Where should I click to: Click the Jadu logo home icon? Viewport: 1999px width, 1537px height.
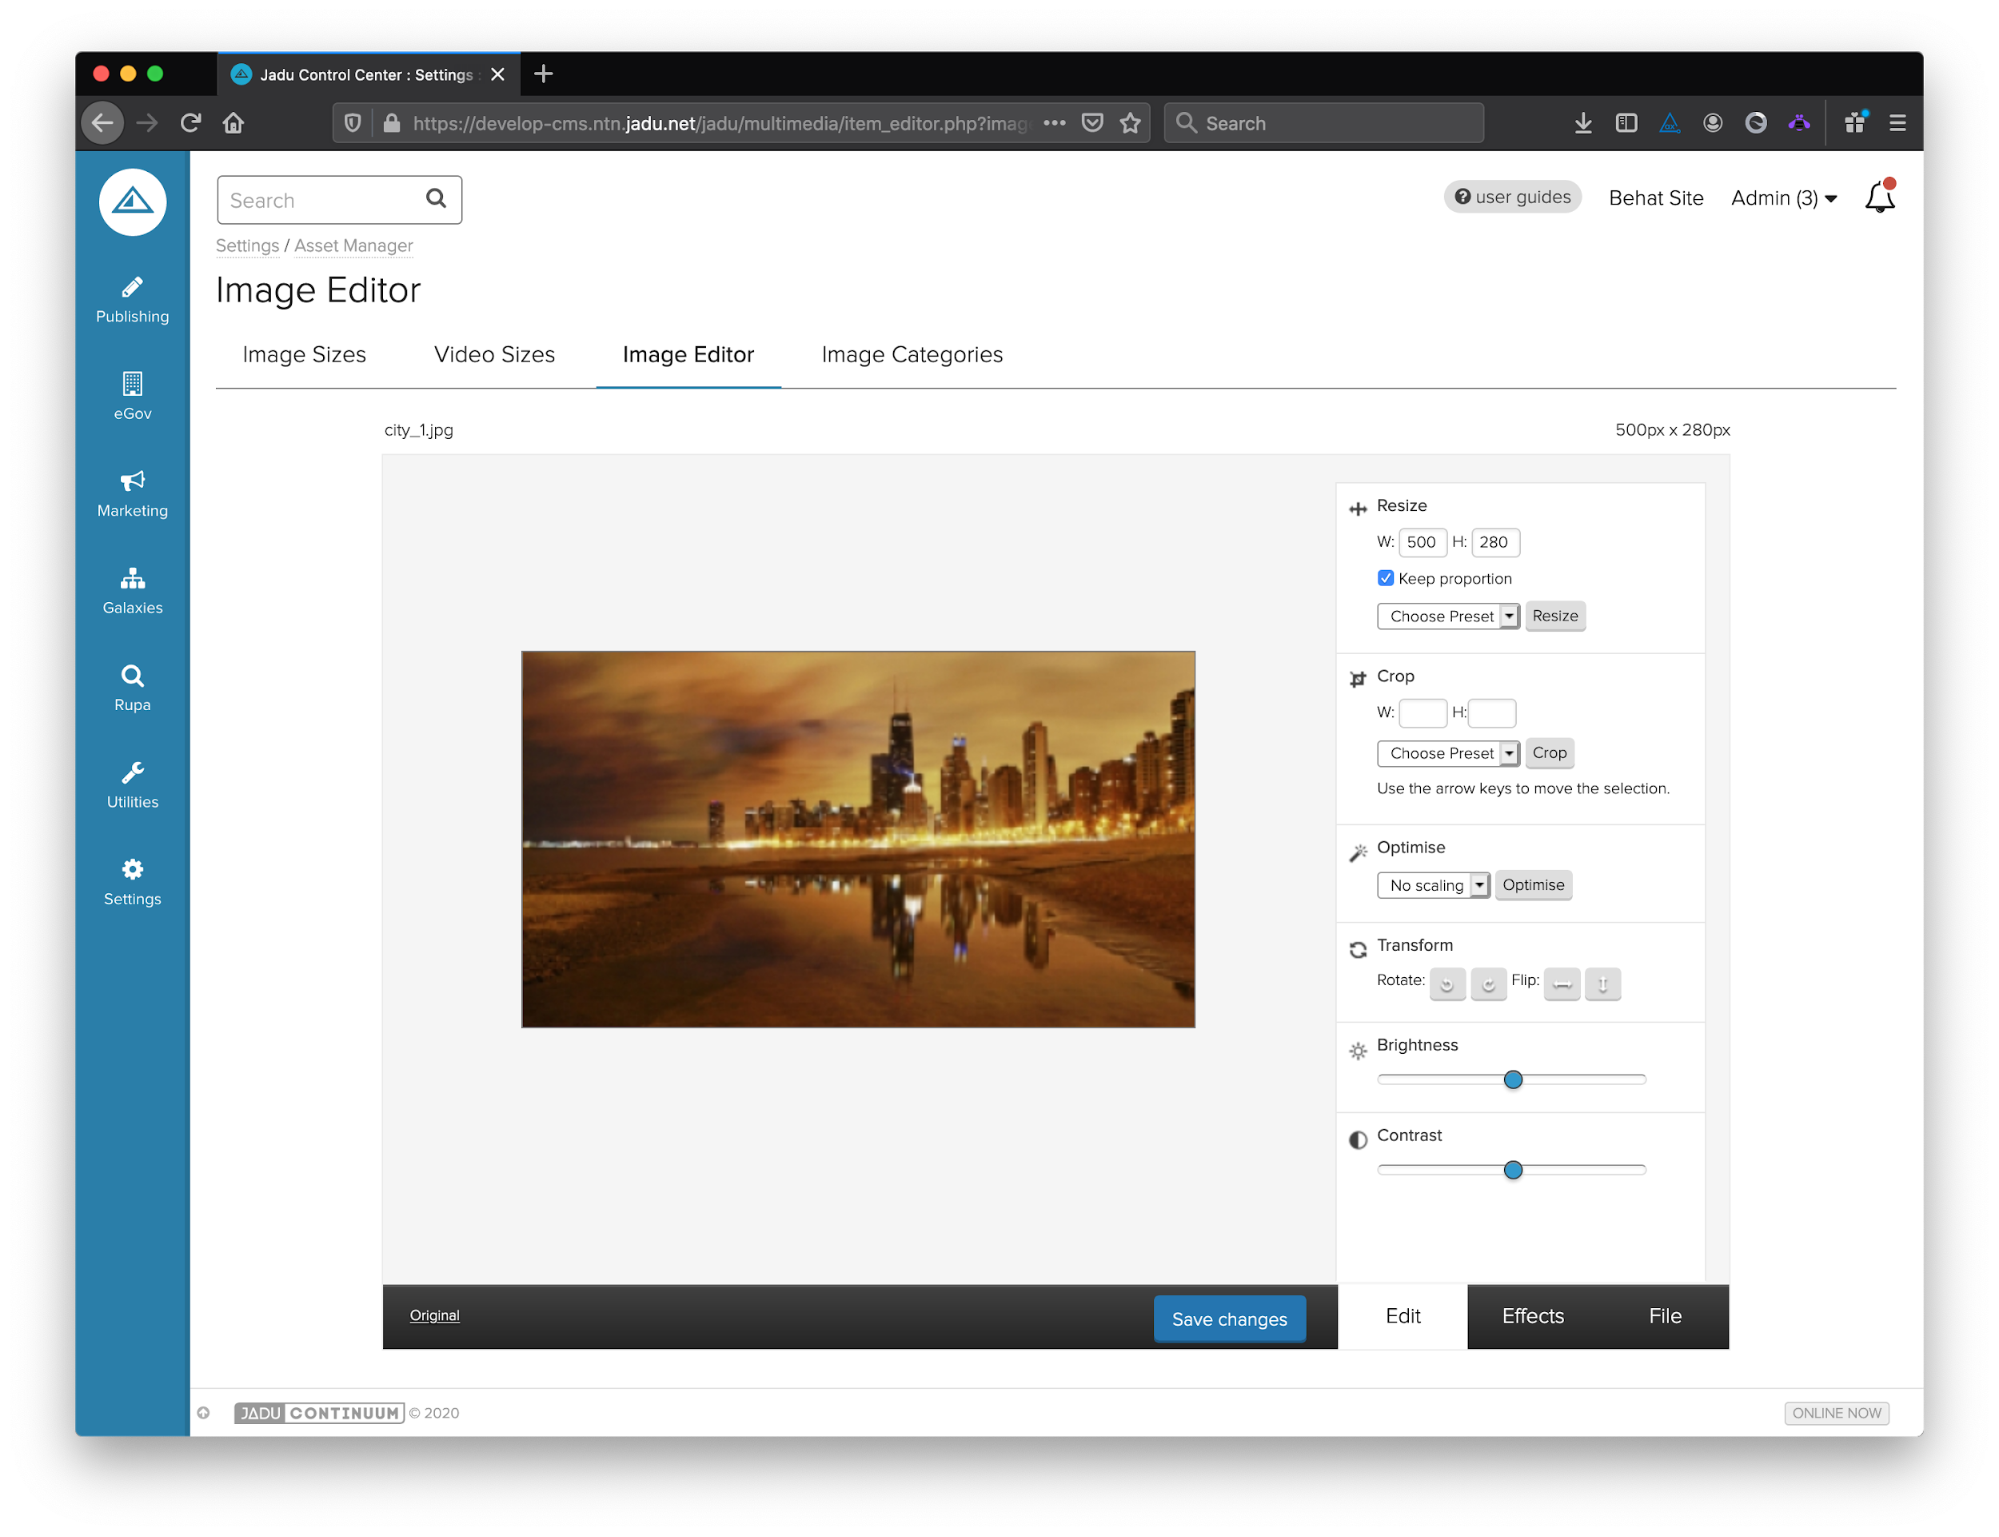(x=132, y=203)
